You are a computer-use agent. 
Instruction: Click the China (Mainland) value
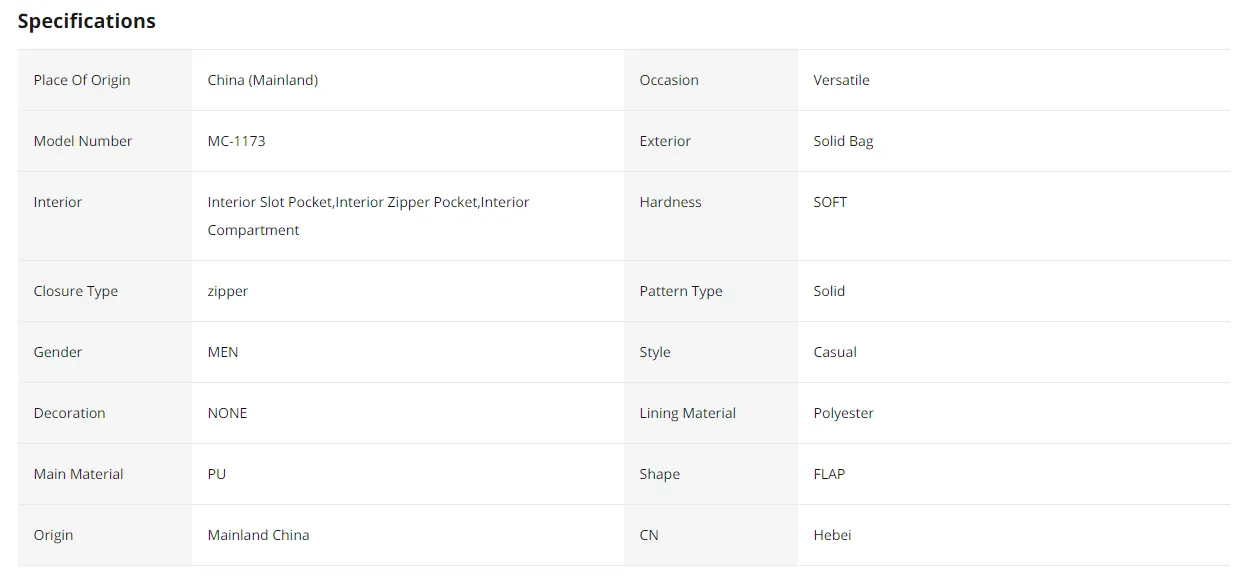pos(263,80)
